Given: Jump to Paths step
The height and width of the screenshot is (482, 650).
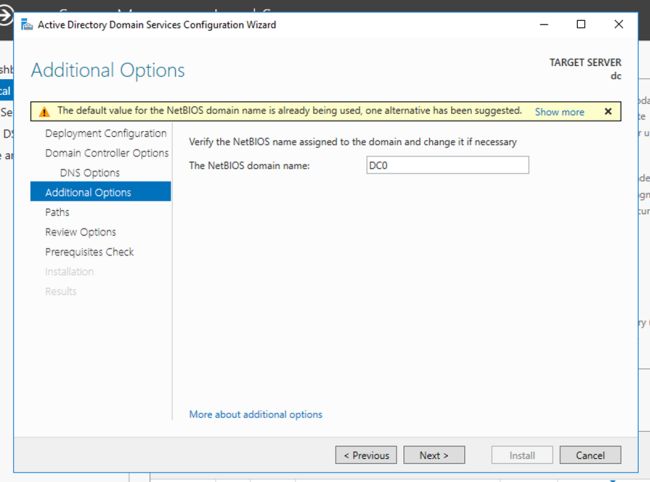Looking at the screenshot, I should [57, 212].
